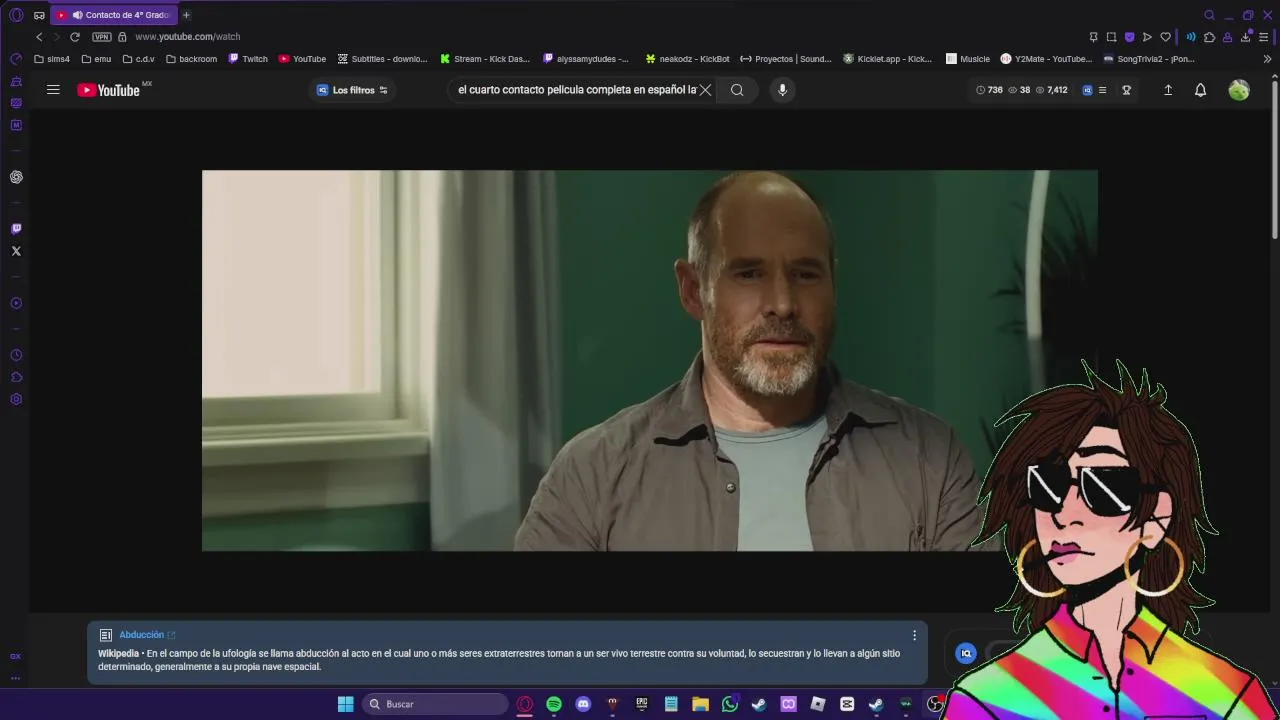This screenshot has width=1280, height=720.
Task: Go back to previous page
Action: pyautogui.click(x=39, y=37)
